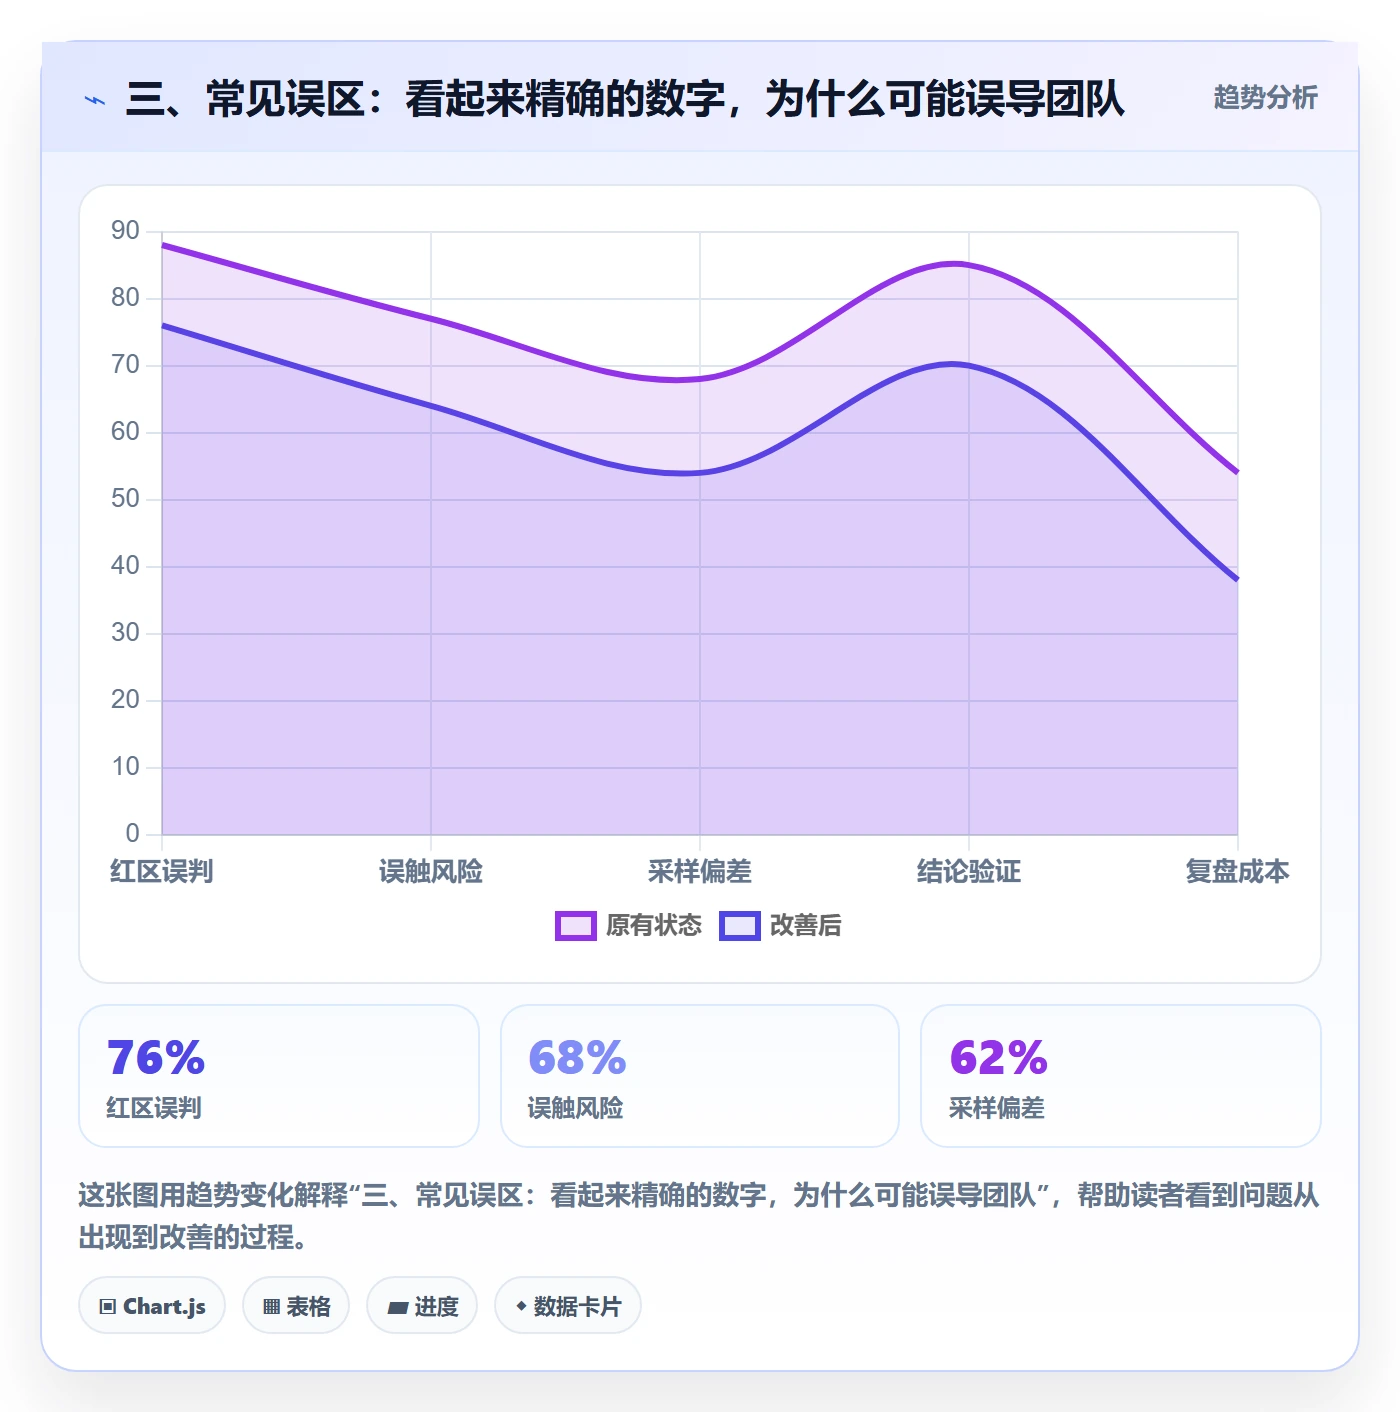Image resolution: width=1400 pixels, height=1412 pixels.
Task: Click the 原有状态 purple legend swatch
Action: point(575,926)
